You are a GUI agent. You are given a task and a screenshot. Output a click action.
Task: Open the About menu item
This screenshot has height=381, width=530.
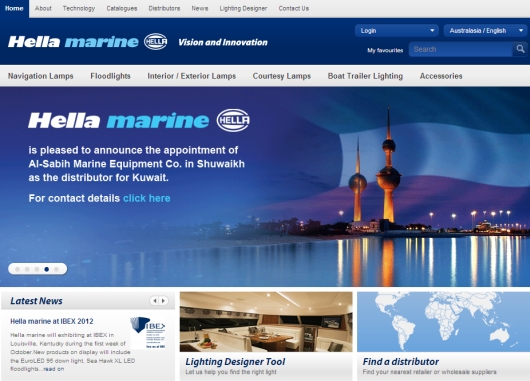click(43, 8)
